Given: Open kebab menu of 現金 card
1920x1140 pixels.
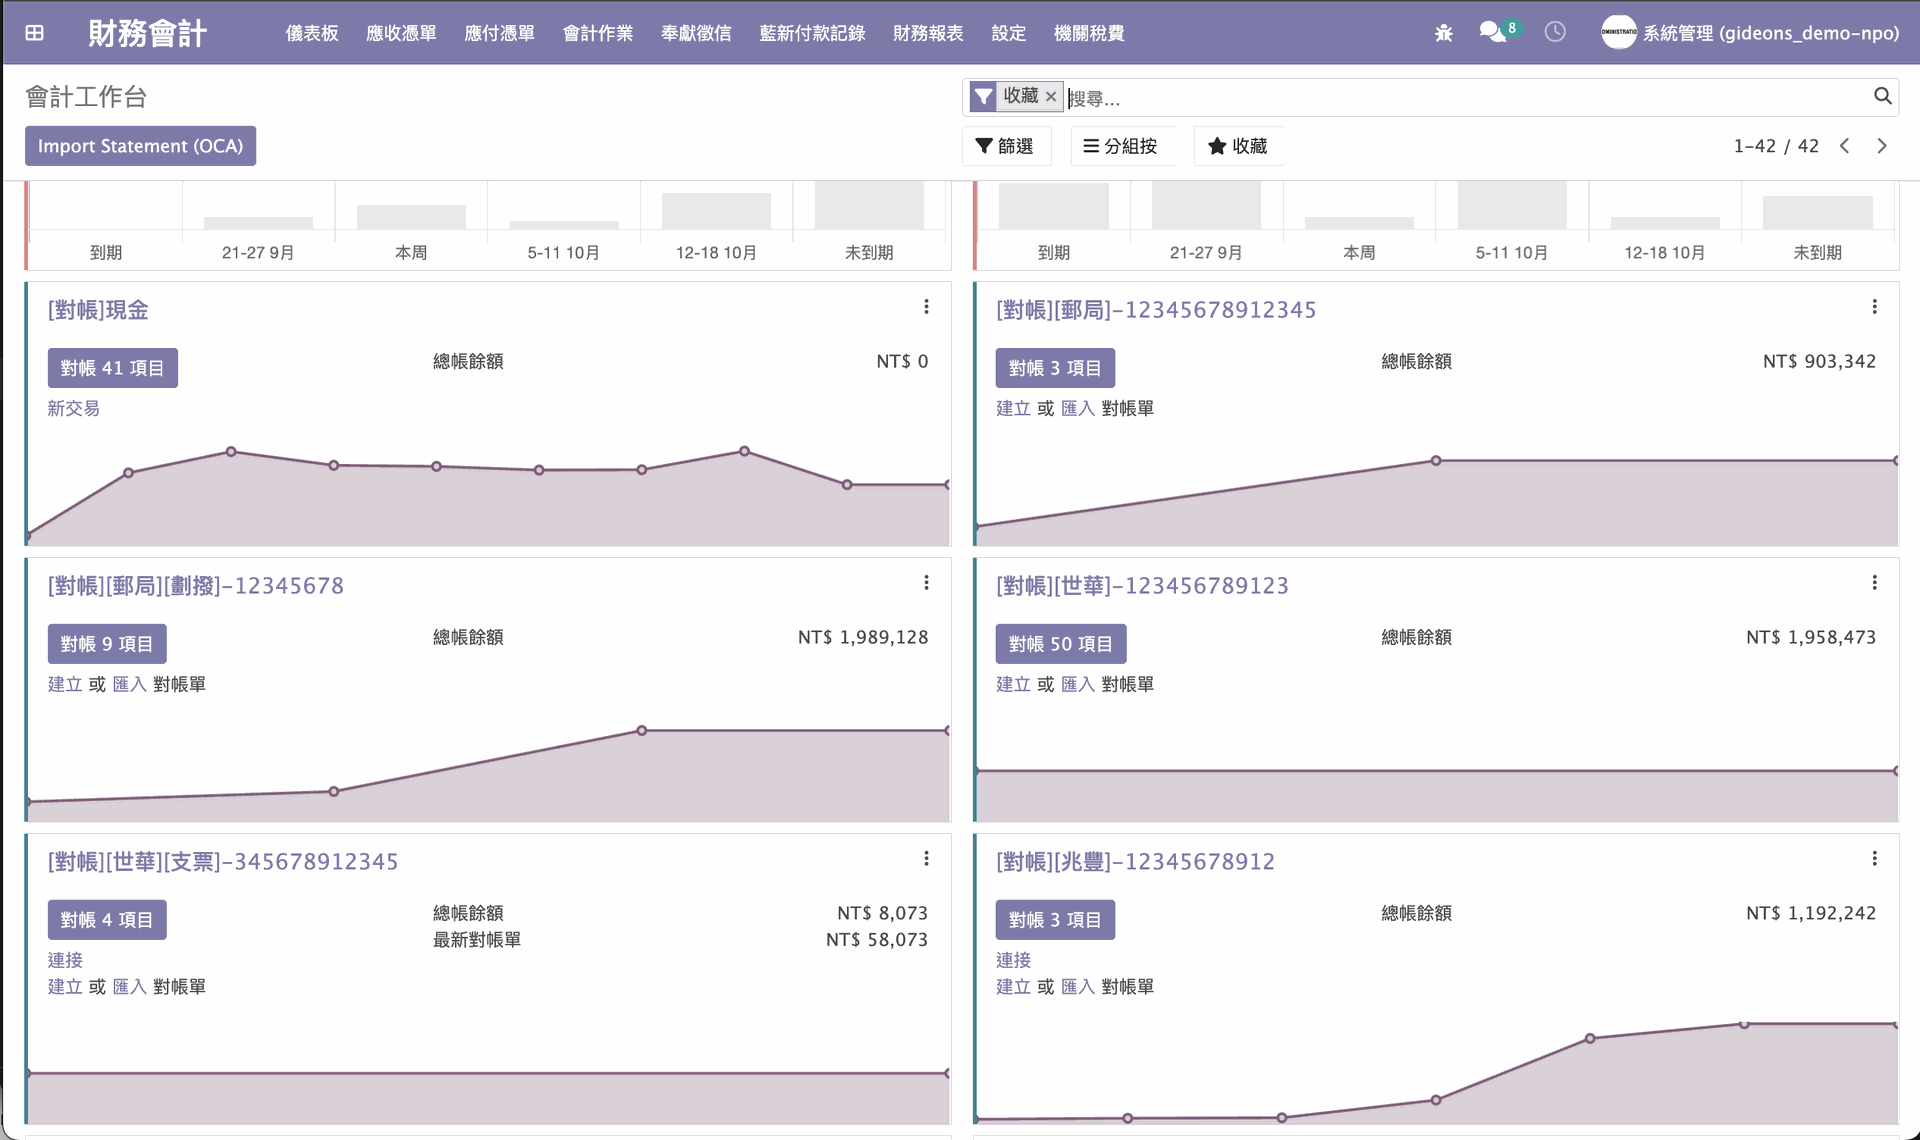Looking at the screenshot, I should click(x=926, y=307).
